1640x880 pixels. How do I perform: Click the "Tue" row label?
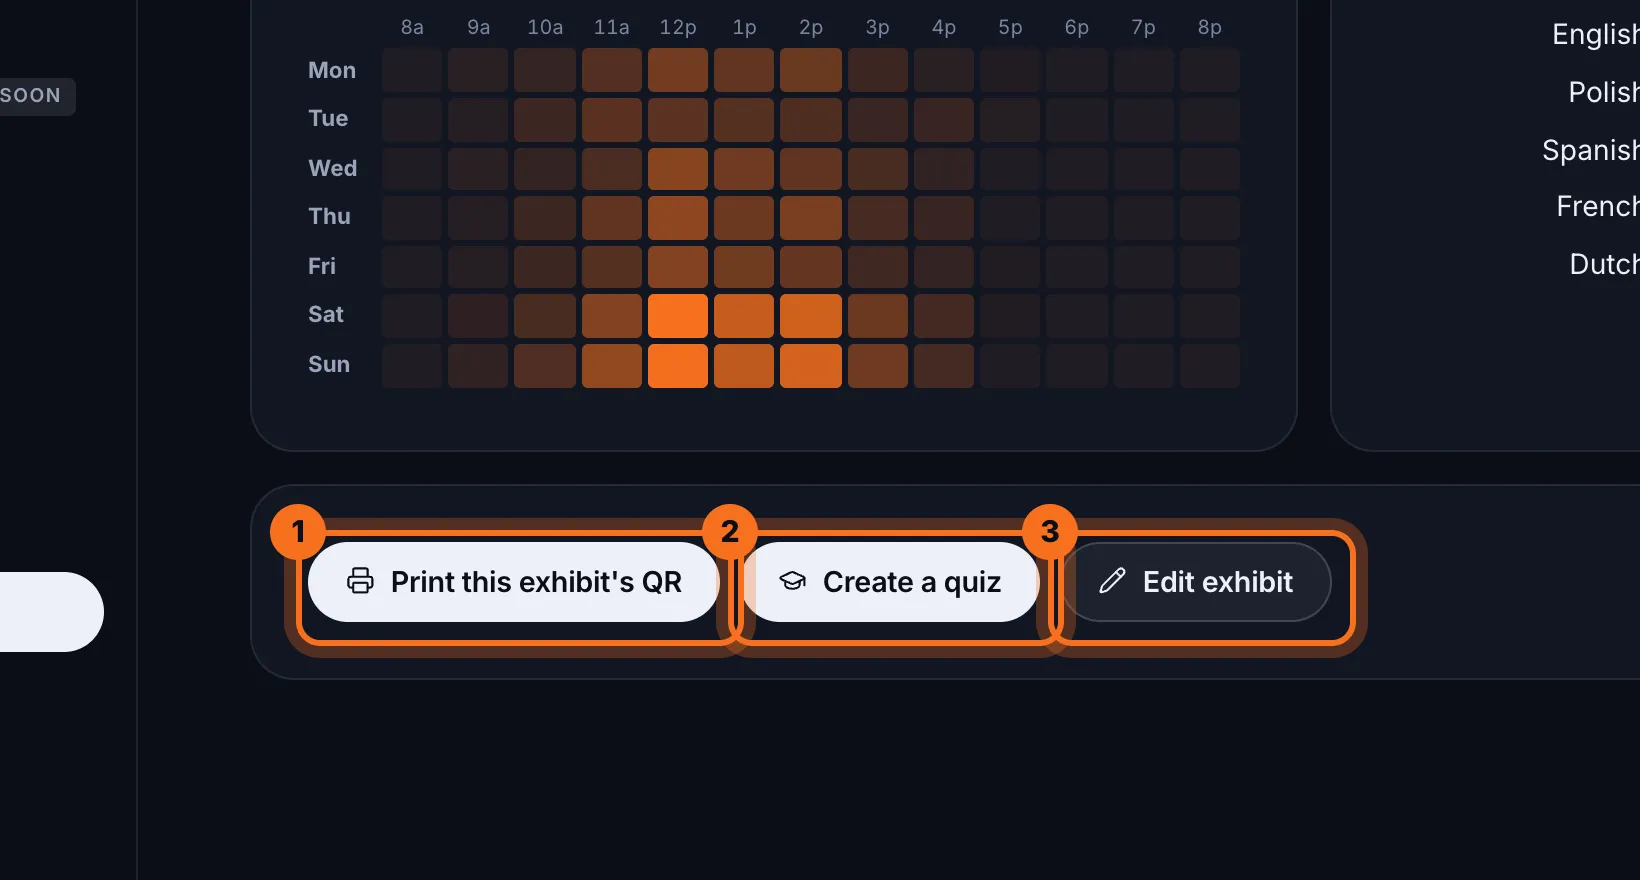(x=328, y=118)
